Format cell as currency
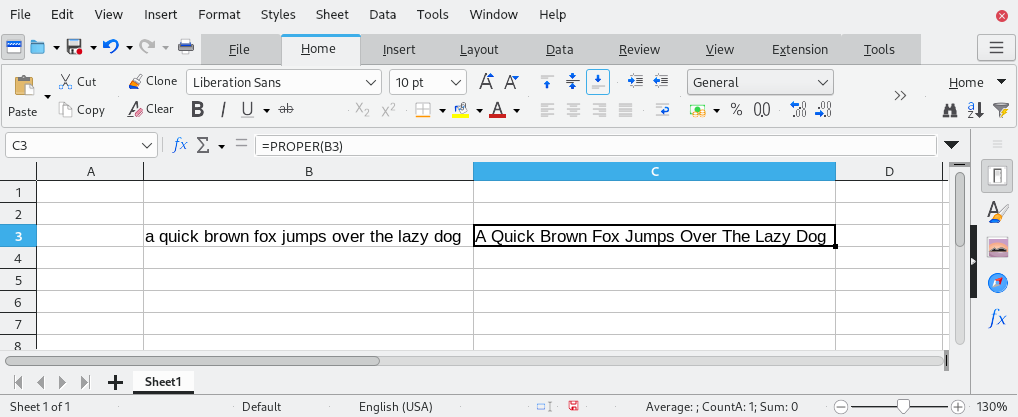Screen dimensions: 1018x417 (x=698, y=110)
